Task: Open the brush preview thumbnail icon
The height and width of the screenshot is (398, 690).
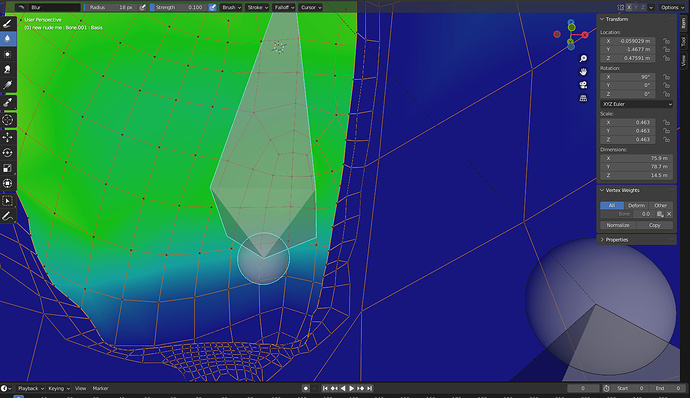Action: pyautogui.click(x=21, y=7)
